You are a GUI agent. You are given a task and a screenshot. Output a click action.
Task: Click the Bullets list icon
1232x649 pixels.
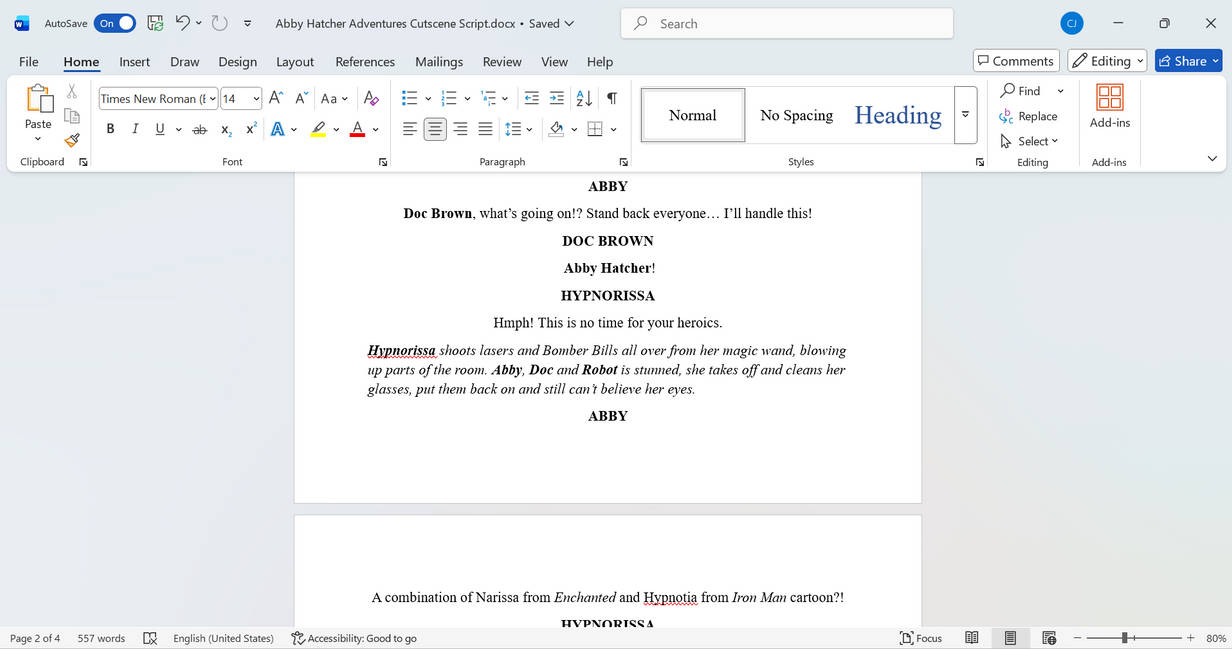tap(409, 98)
